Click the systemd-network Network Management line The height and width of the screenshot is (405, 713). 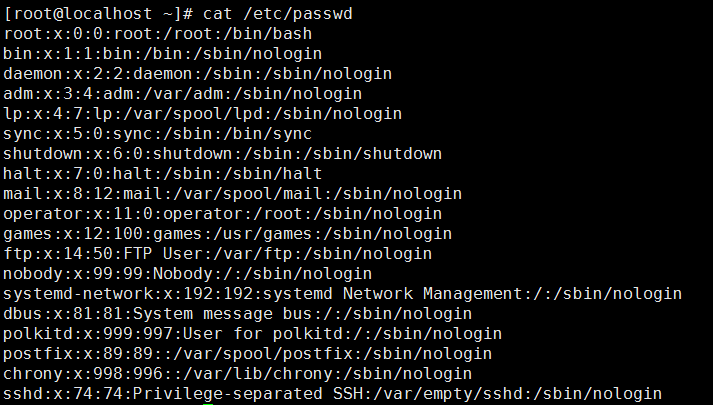343,294
